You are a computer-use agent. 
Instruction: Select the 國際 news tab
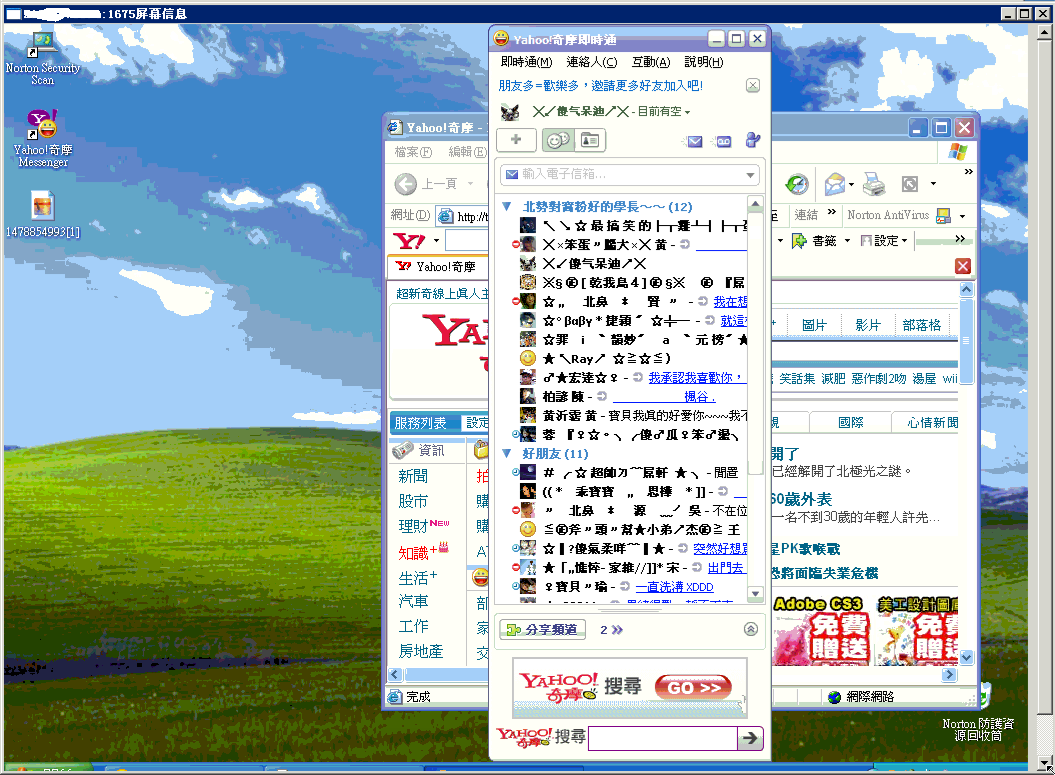click(x=850, y=422)
